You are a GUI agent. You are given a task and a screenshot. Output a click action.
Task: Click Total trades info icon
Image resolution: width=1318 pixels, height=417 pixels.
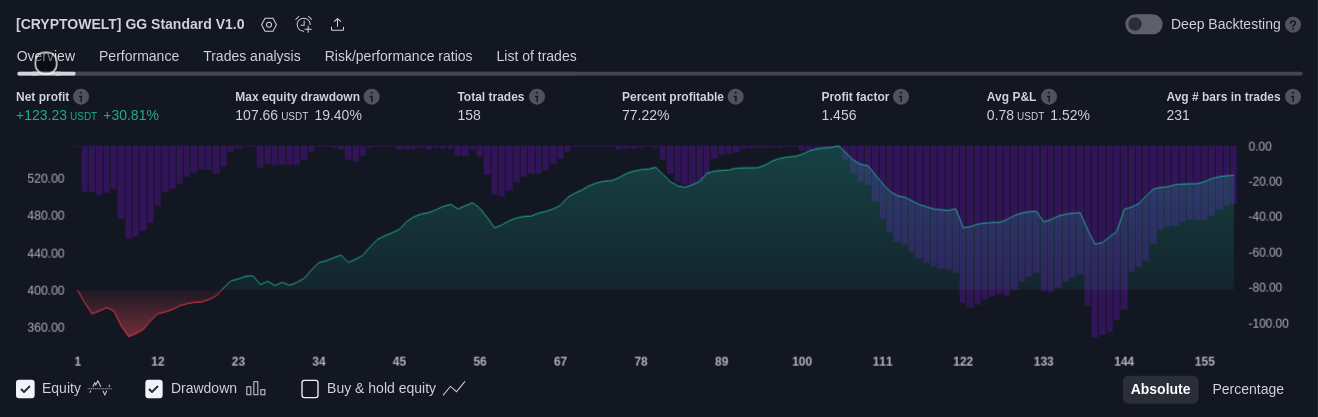[537, 97]
